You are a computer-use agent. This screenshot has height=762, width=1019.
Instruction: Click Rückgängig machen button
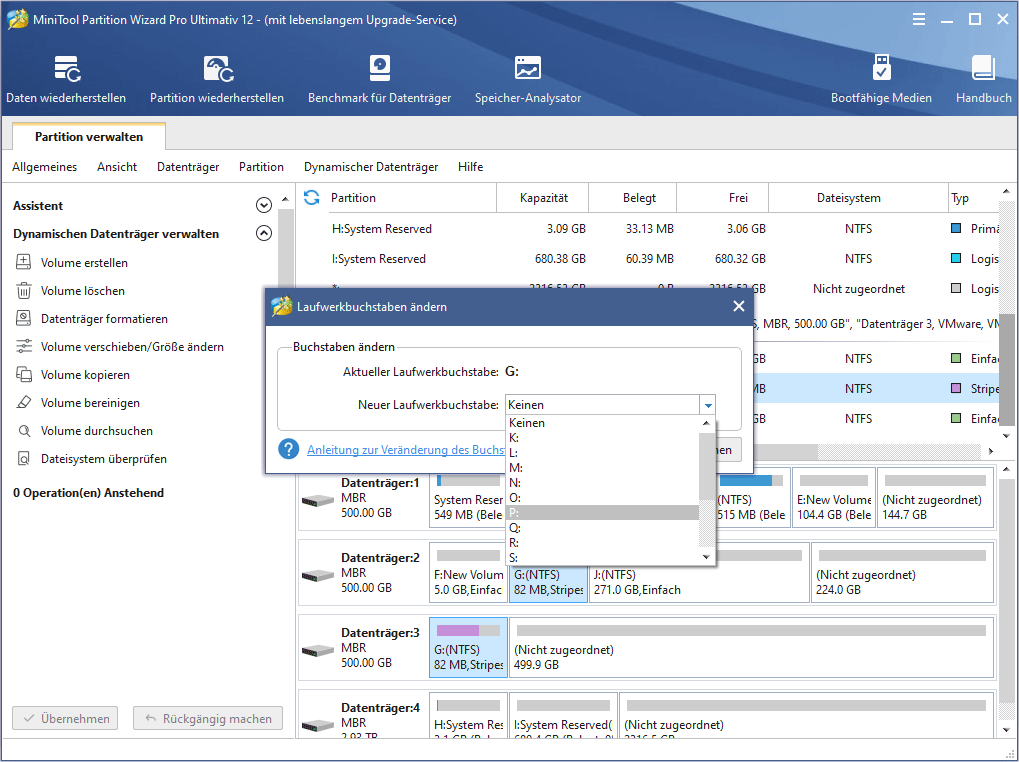208,718
